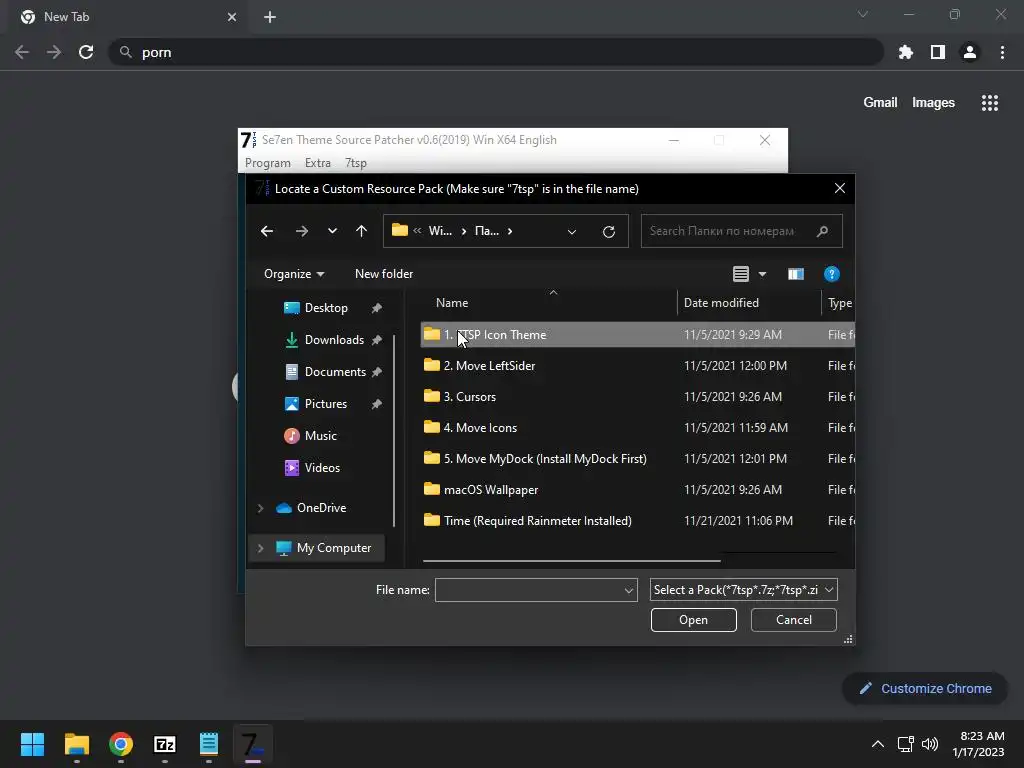Click pin icon next to Documents
Viewport: 1024px width, 768px height.
point(377,372)
